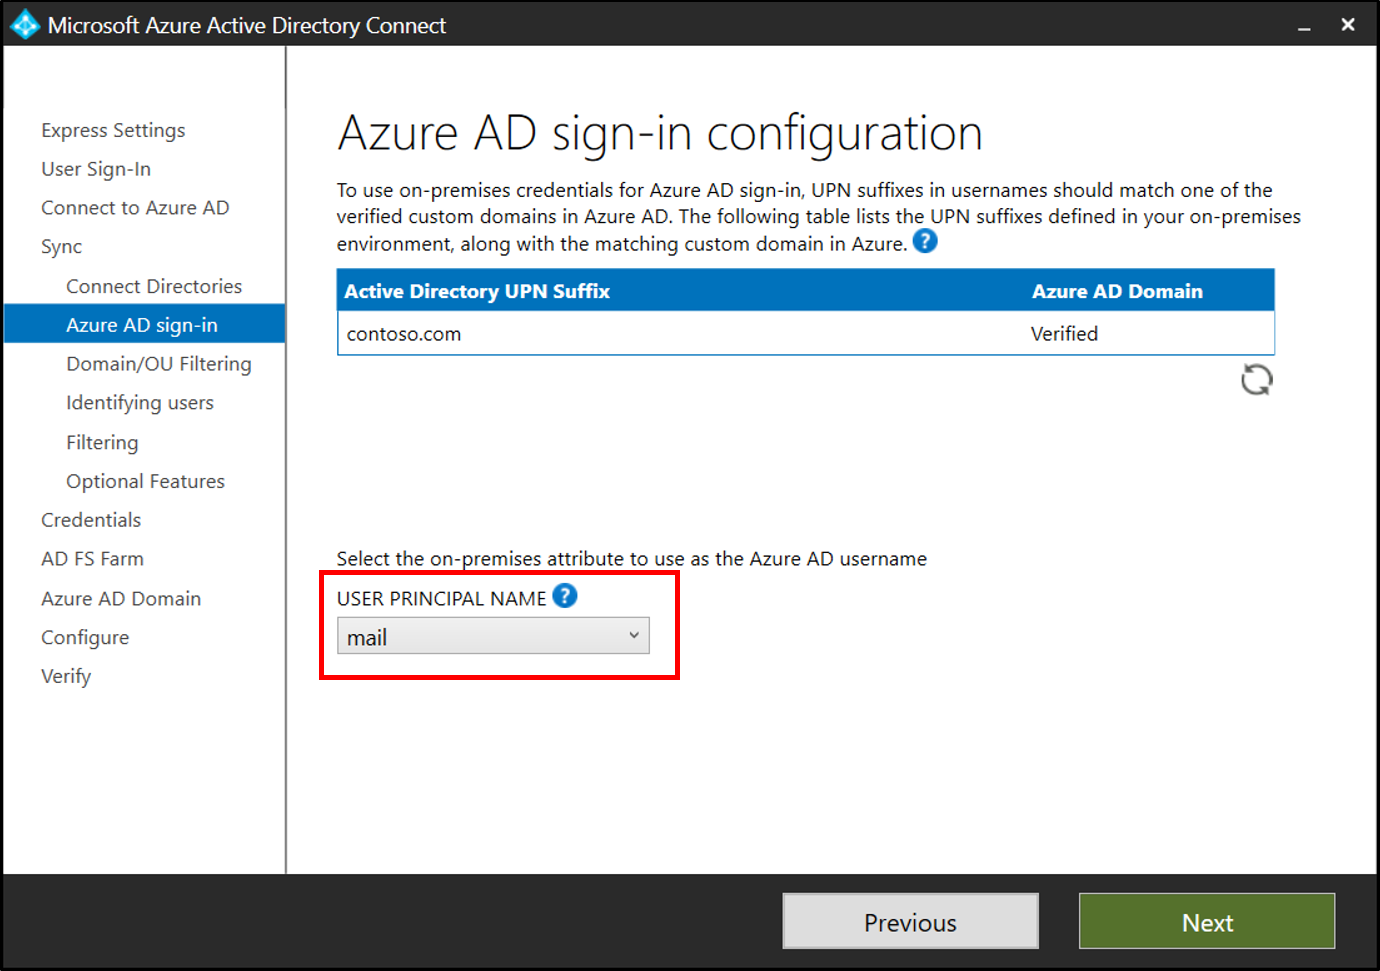Minimize the Azure AD Connect window
This screenshot has width=1380, height=971.
pyautogui.click(x=1304, y=26)
